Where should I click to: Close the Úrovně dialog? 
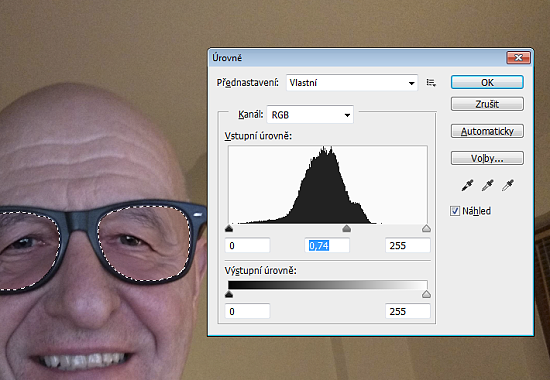coord(518,58)
